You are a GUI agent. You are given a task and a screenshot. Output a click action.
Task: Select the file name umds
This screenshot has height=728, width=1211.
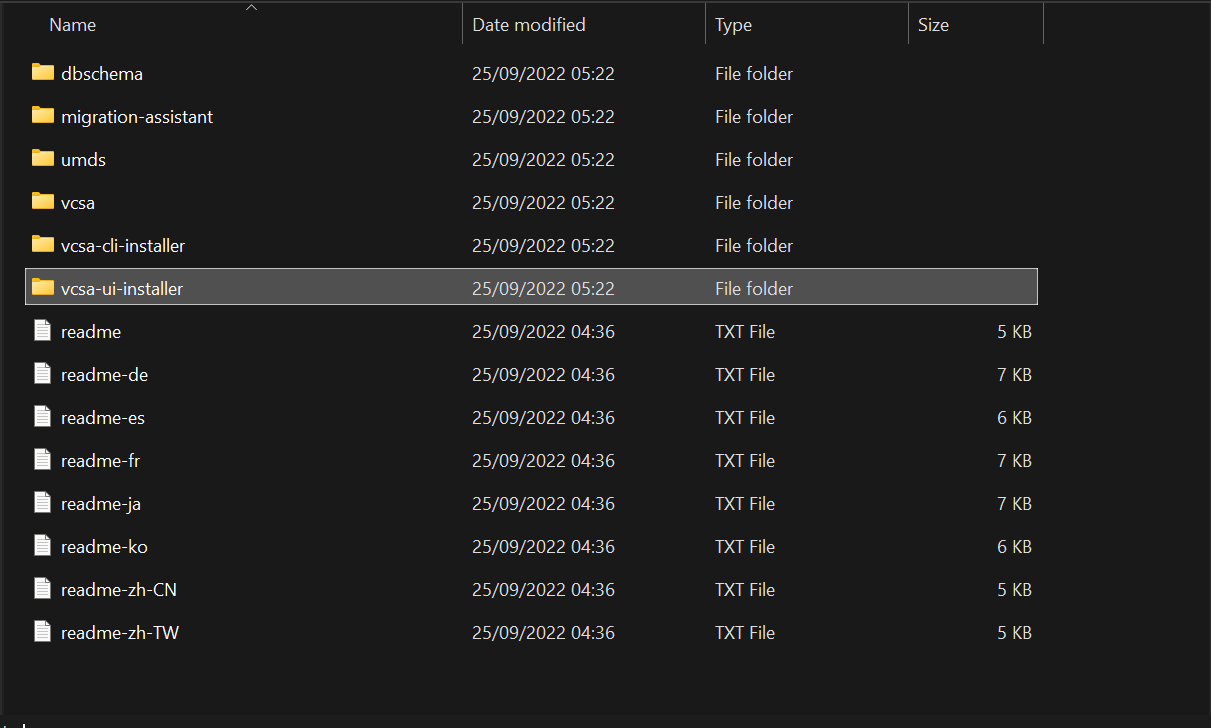(83, 160)
